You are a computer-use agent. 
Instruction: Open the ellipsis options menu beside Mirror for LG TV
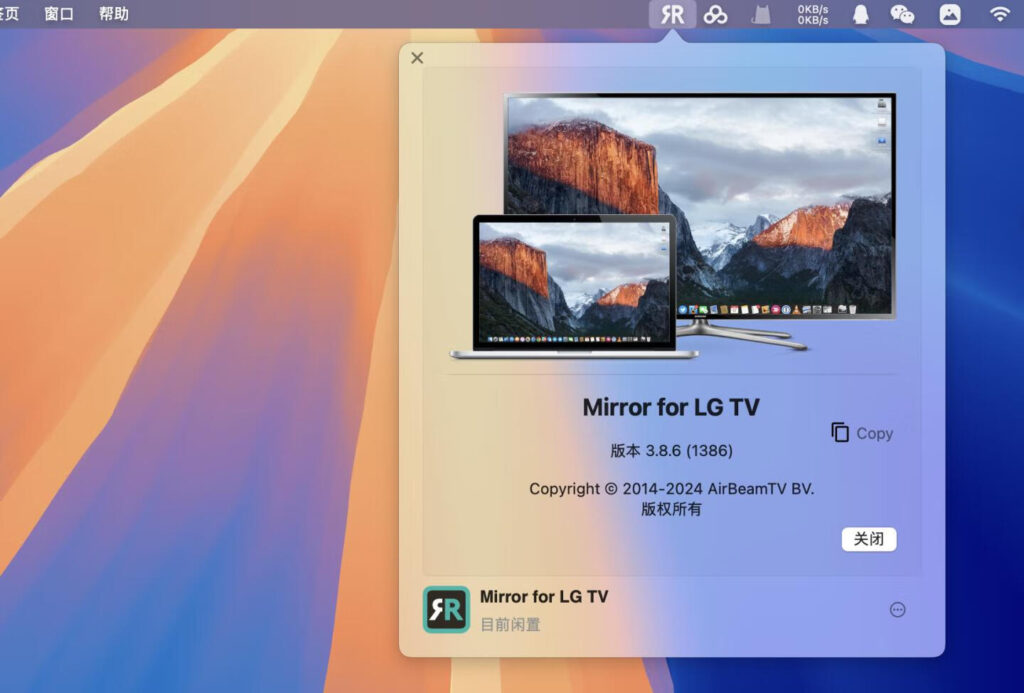[x=897, y=608]
